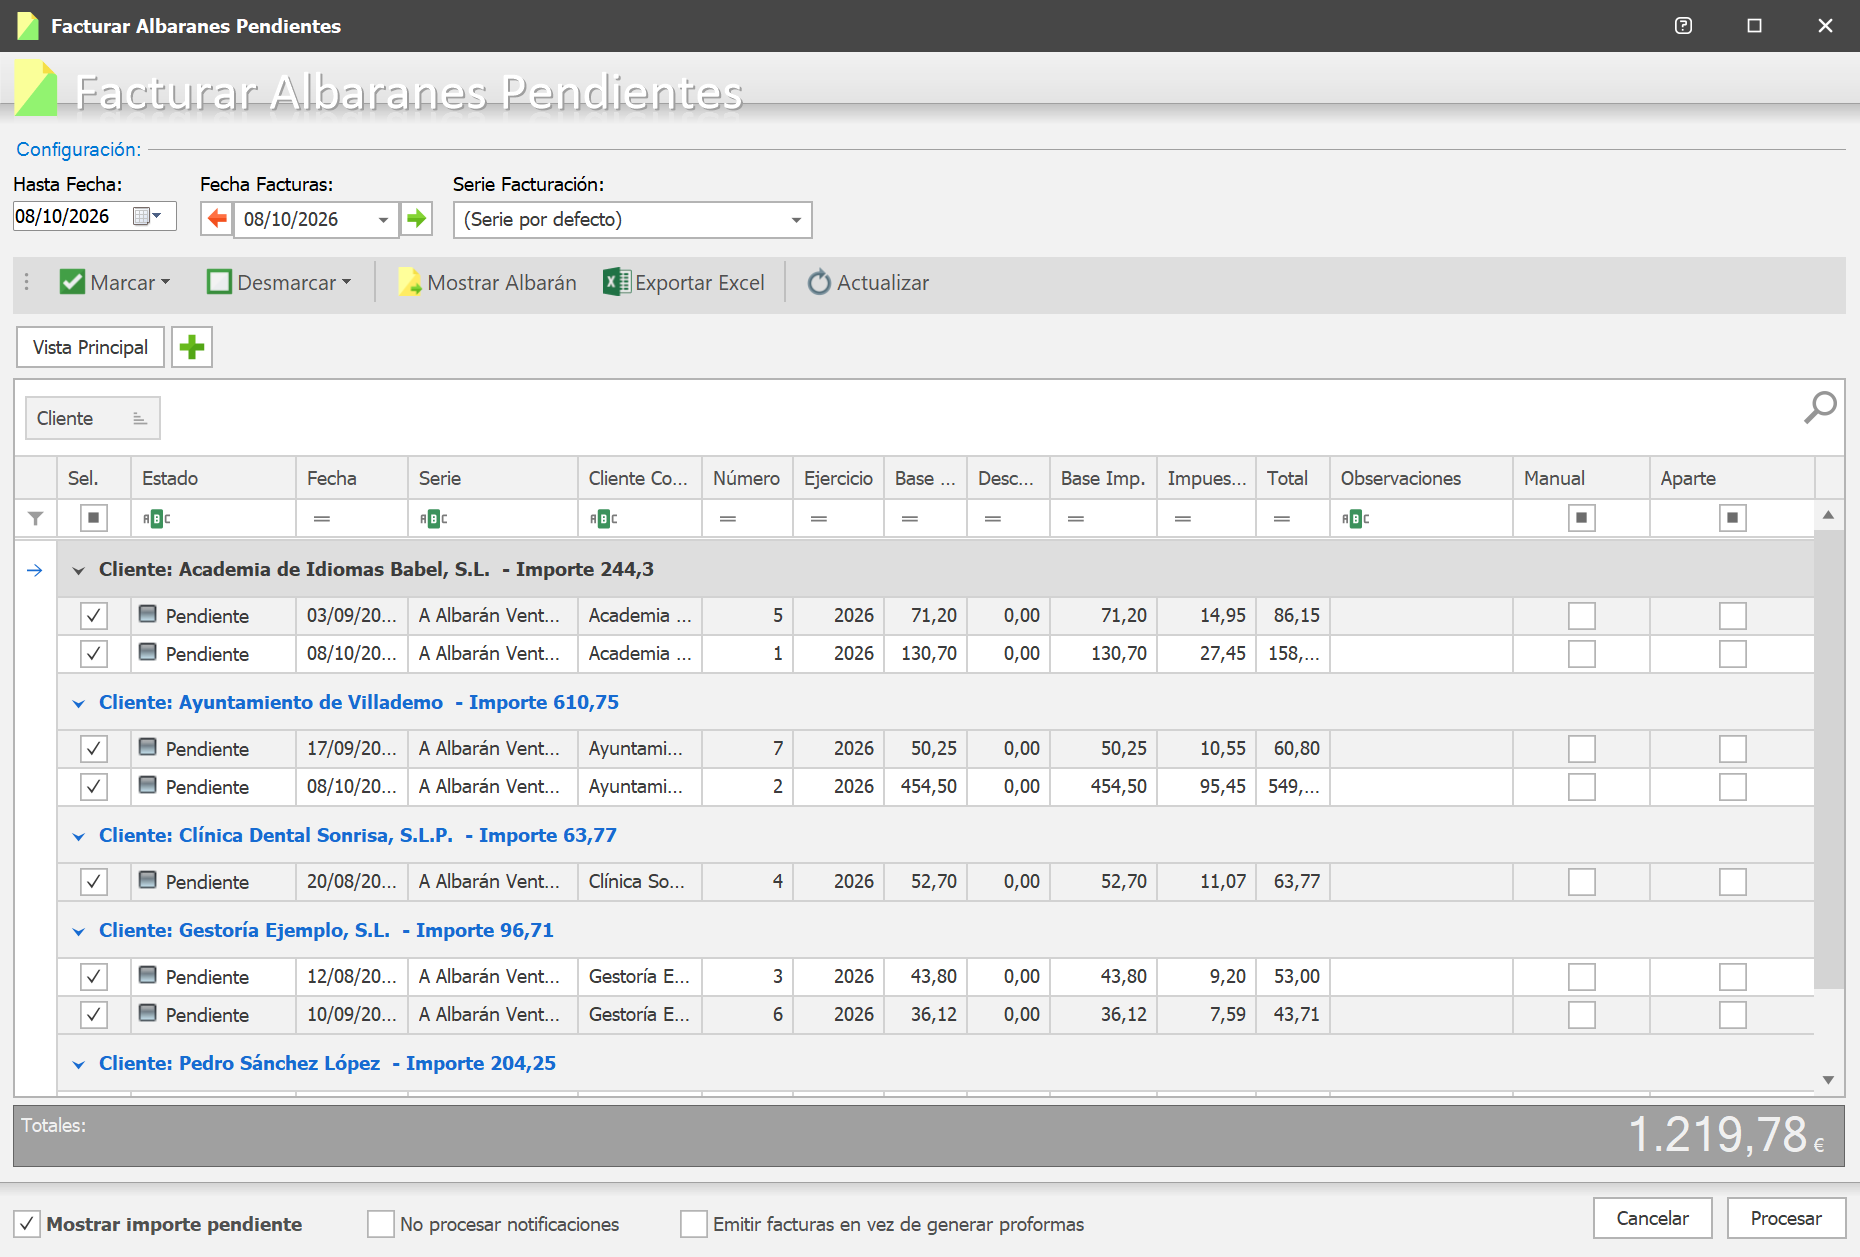Image resolution: width=1860 pixels, height=1257 pixels.
Task: Set equals filter operator for Total column
Action: click(1282, 518)
